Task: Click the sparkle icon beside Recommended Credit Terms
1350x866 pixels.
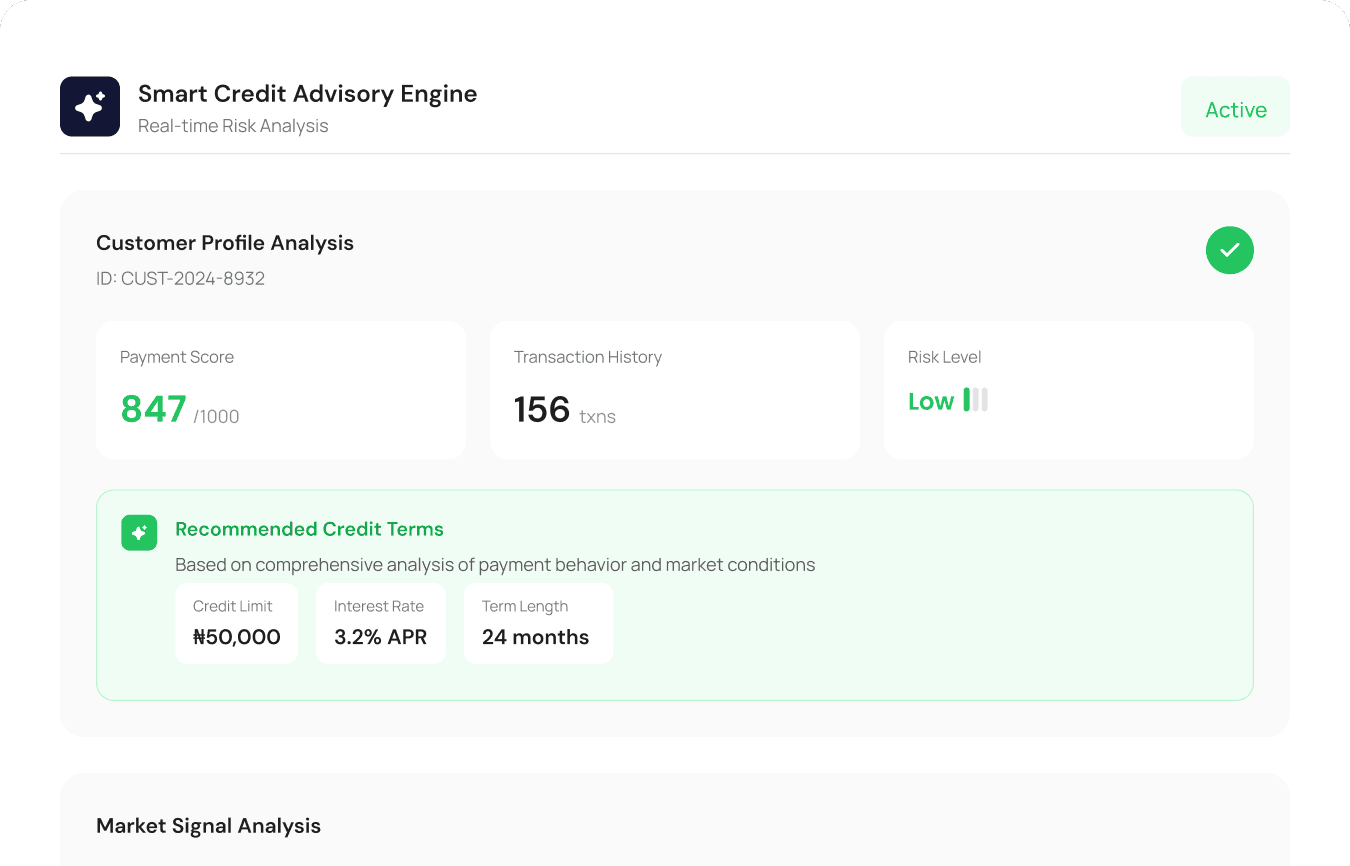Action: click(139, 533)
